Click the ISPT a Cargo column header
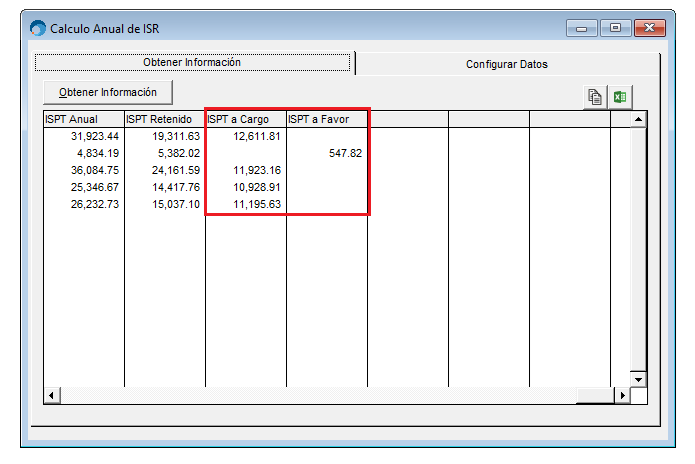 coord(245,119)
